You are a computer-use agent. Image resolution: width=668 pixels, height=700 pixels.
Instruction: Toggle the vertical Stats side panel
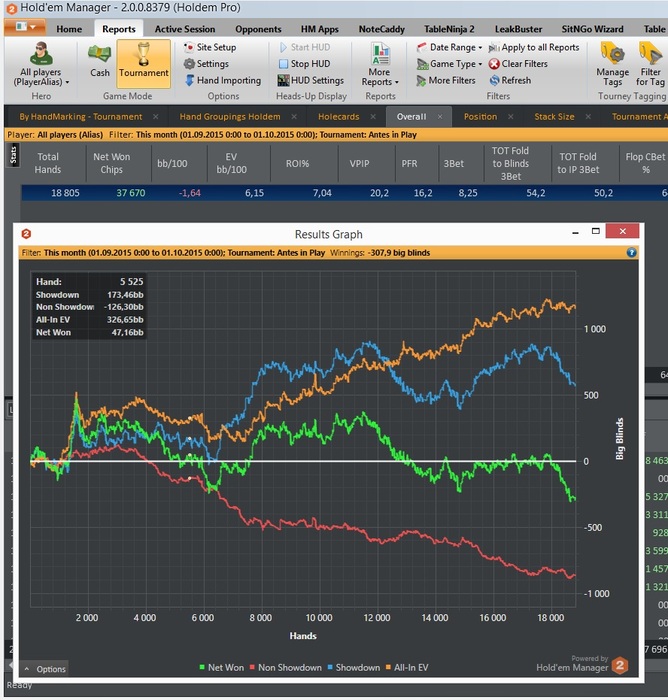click(13, 155)
